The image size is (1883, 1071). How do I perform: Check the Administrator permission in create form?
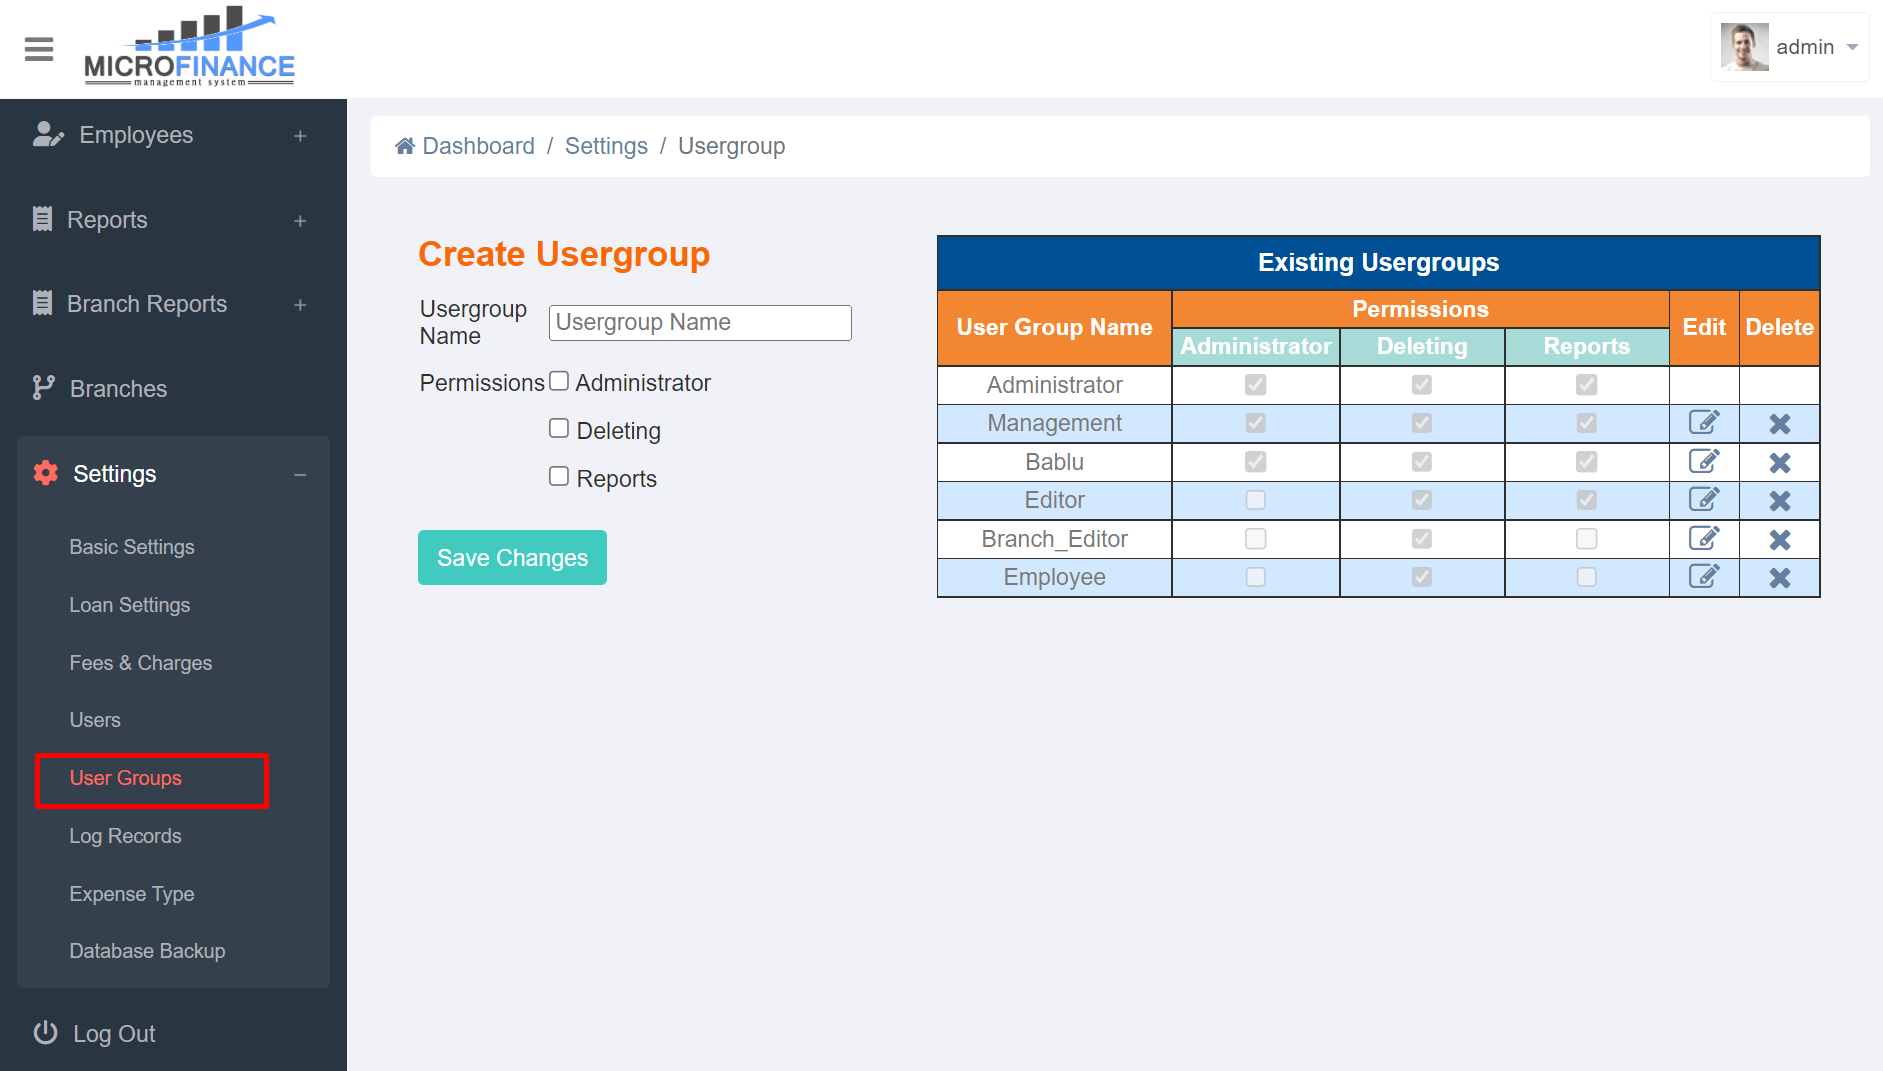pos(559,381)
